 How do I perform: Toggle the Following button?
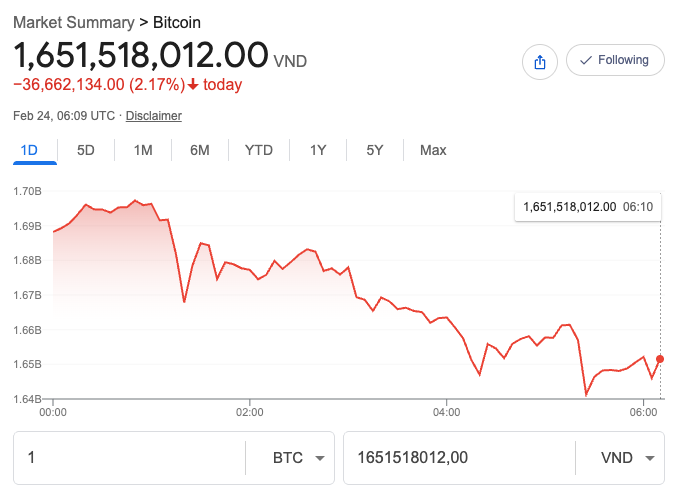pos(615,60)
